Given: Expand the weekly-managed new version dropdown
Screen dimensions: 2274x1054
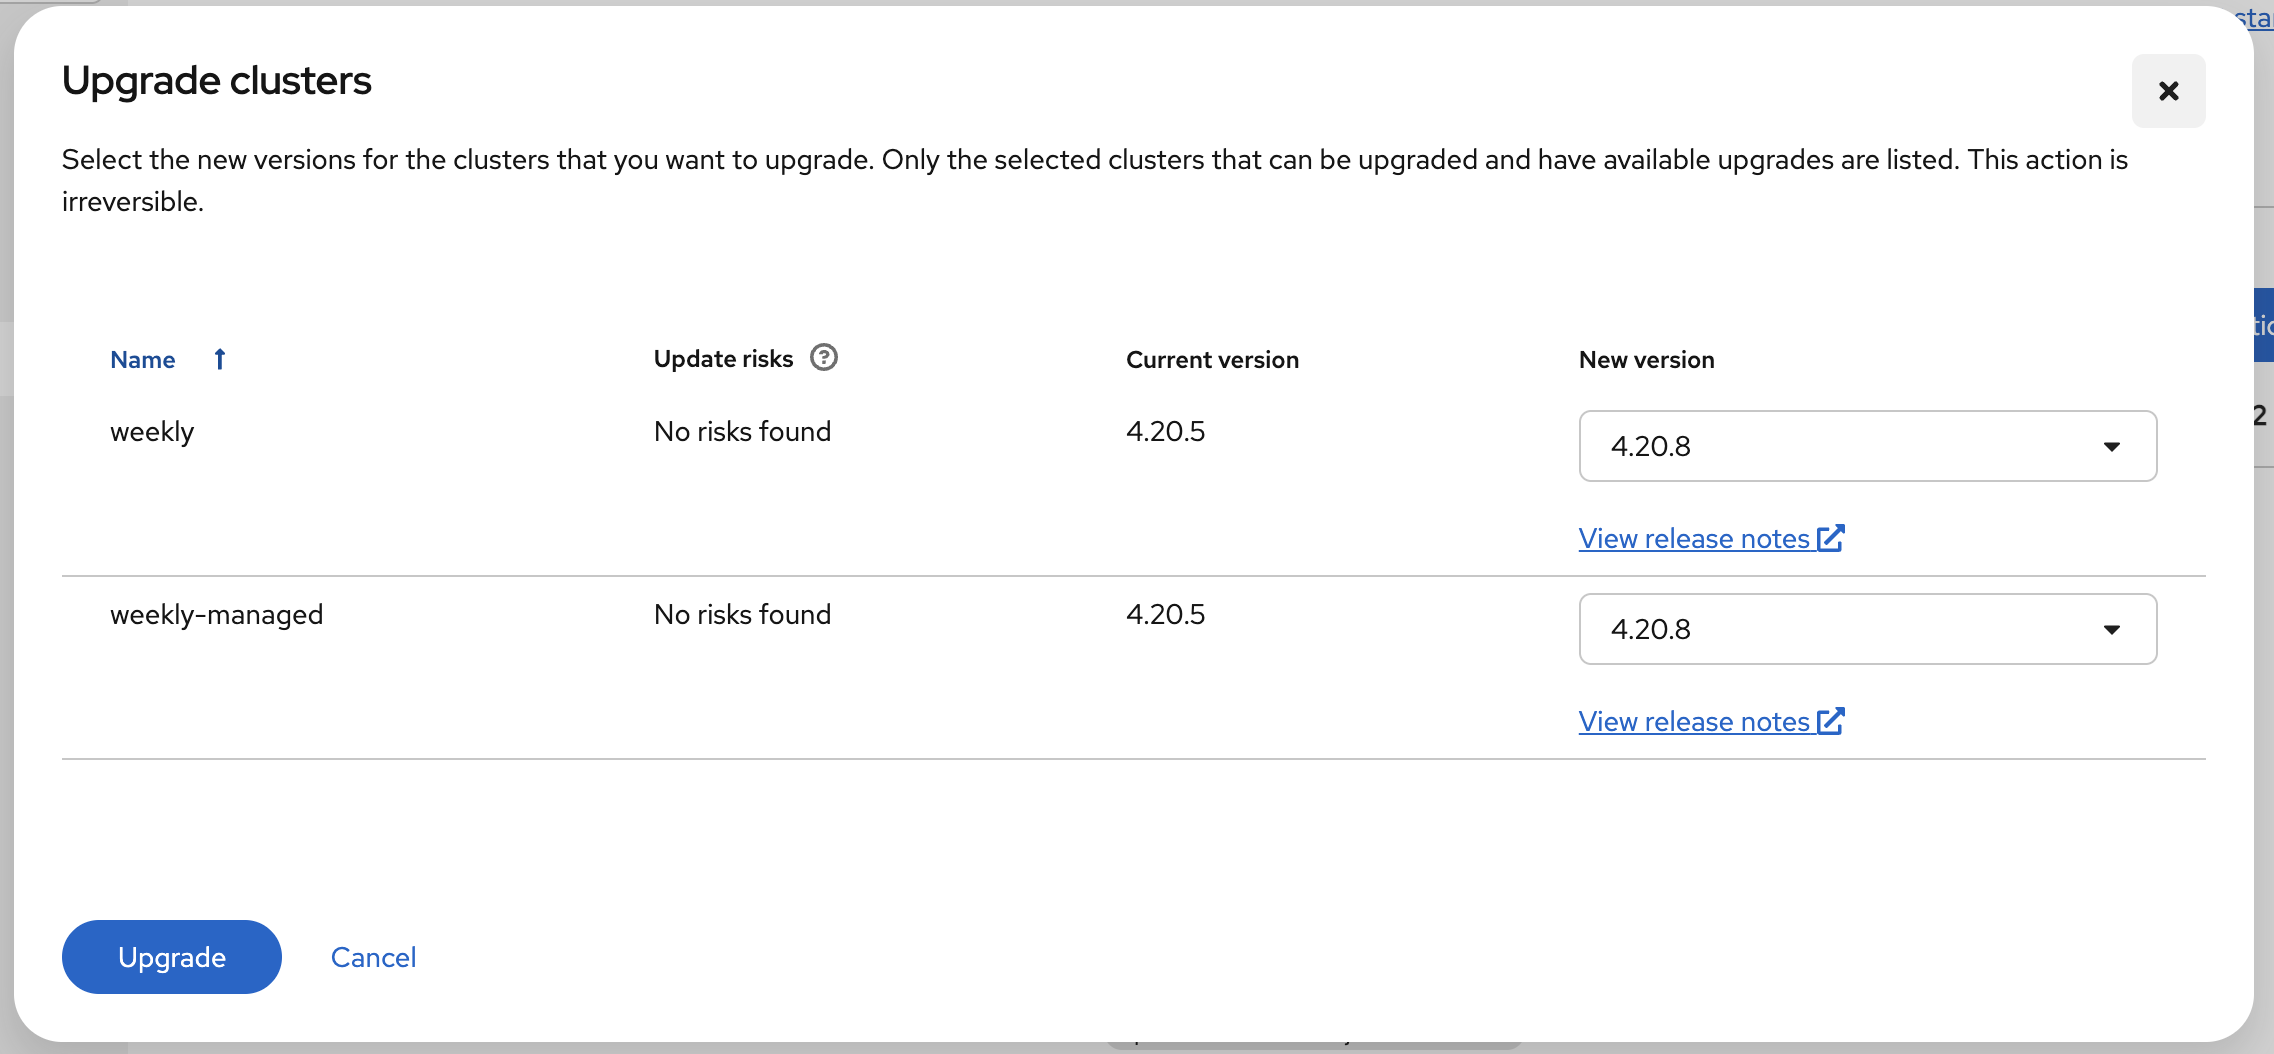Looking at the screenshot, I should coord(1866,629).
